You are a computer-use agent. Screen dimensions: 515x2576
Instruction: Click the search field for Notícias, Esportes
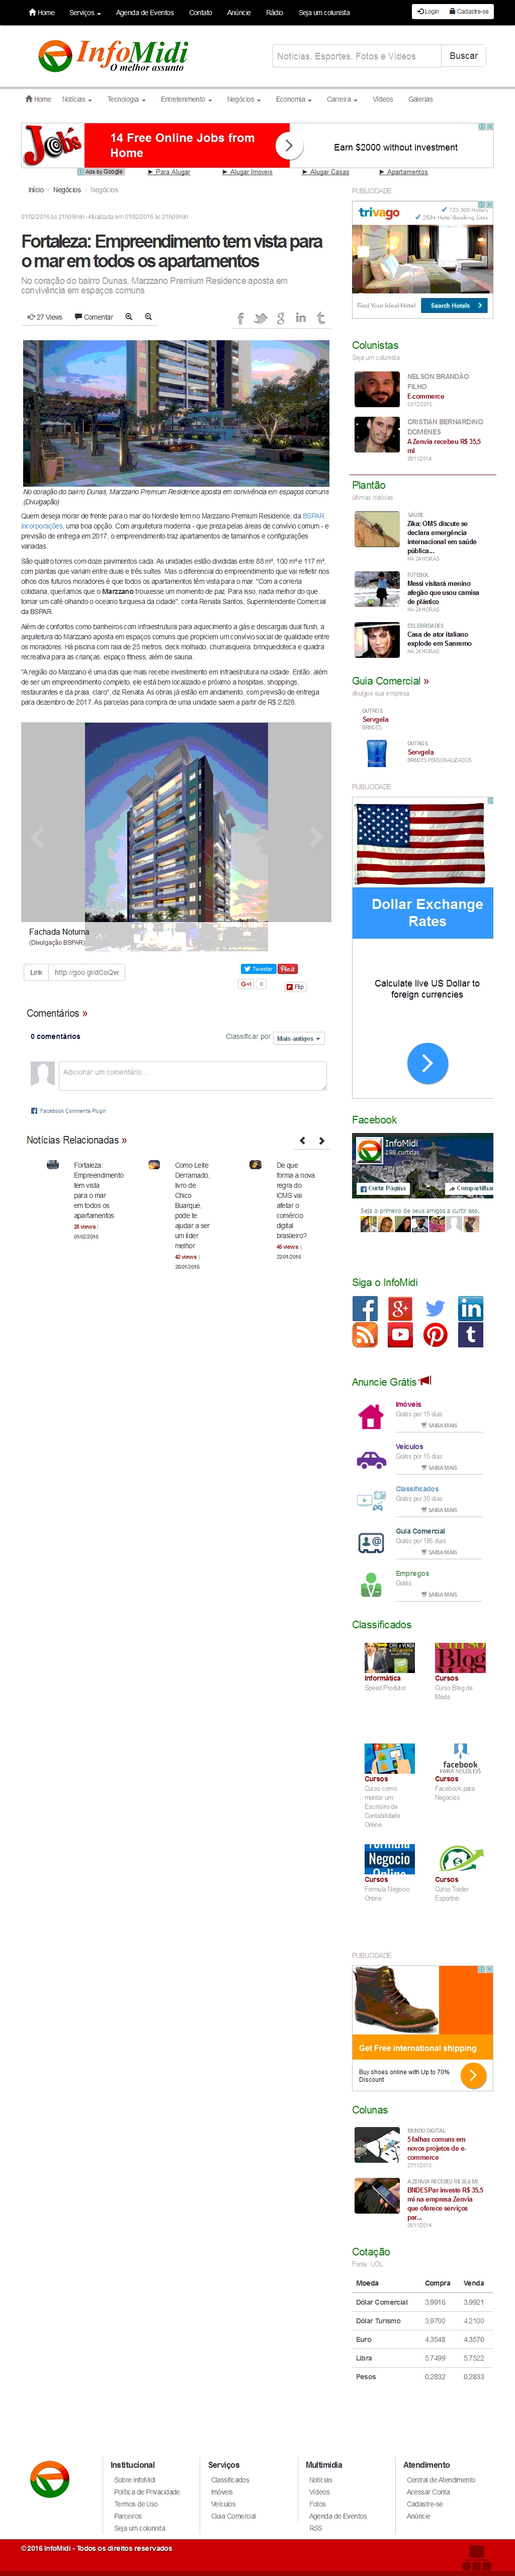pos(356,56)
